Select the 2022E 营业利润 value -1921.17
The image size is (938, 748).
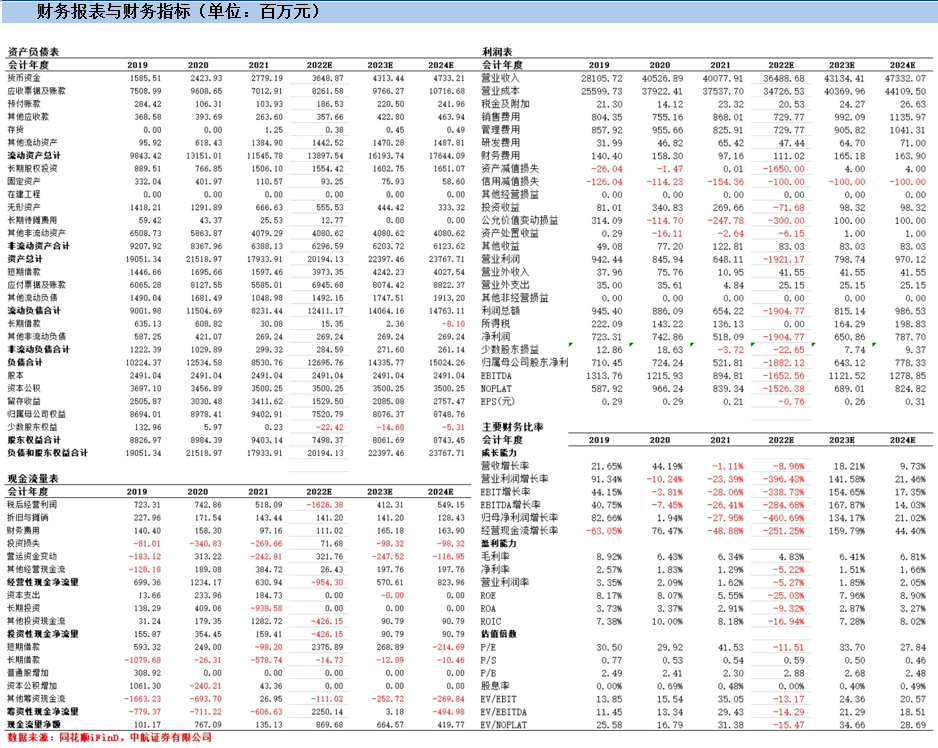tap(783, 260)
